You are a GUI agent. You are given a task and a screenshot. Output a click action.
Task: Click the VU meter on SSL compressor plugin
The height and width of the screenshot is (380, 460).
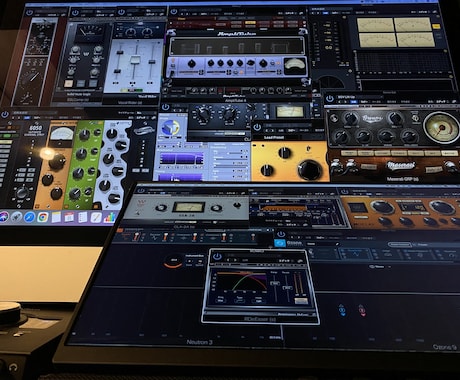coord(90,33)
